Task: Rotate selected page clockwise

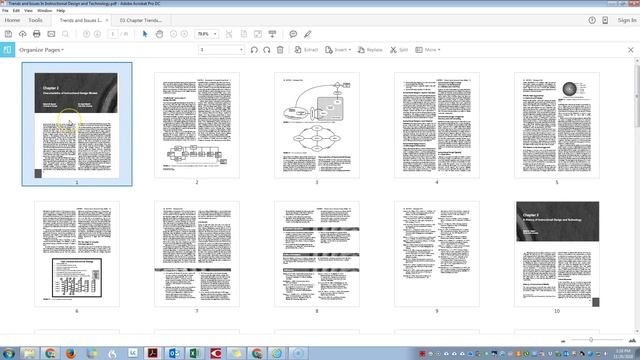Action: pyautogui.click(x=267, y=50)
